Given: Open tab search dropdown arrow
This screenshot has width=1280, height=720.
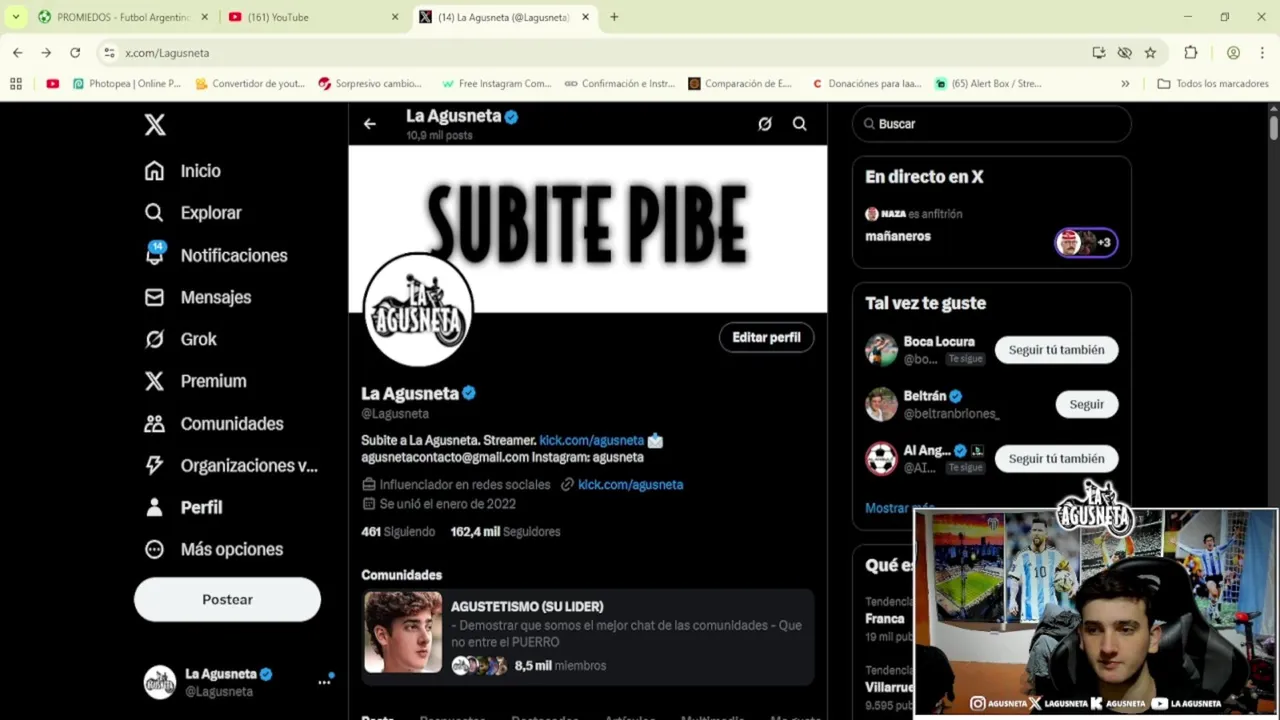Looking at the screenshot, I should point(15,17).
